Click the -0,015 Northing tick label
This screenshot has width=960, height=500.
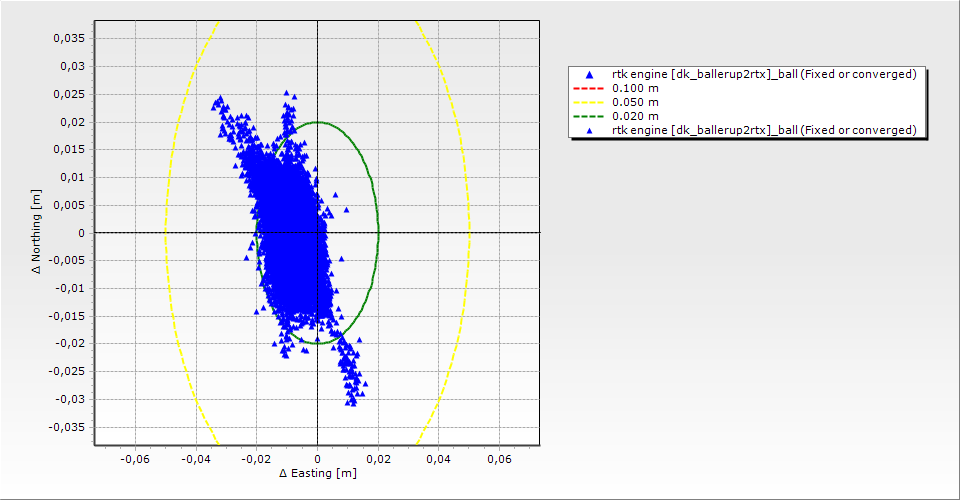pyautogui.click(x=67, y=316)
